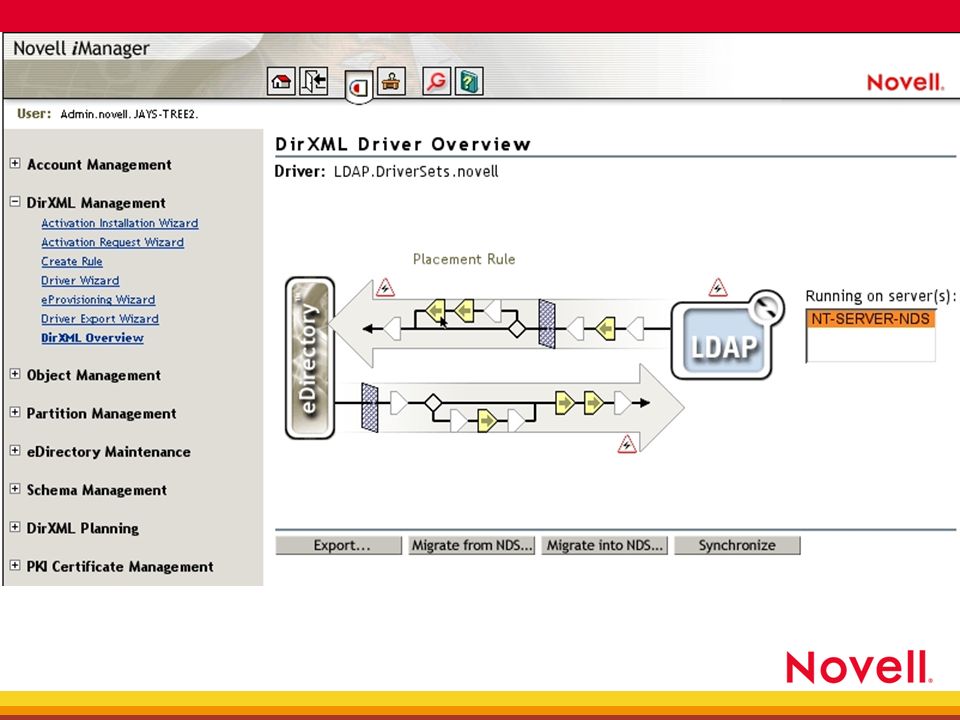Screen dimensions: 960x720
Task: Select NT-SERVER-NDS in the server list
Action: pyautogui.click(x=871, y=318)
